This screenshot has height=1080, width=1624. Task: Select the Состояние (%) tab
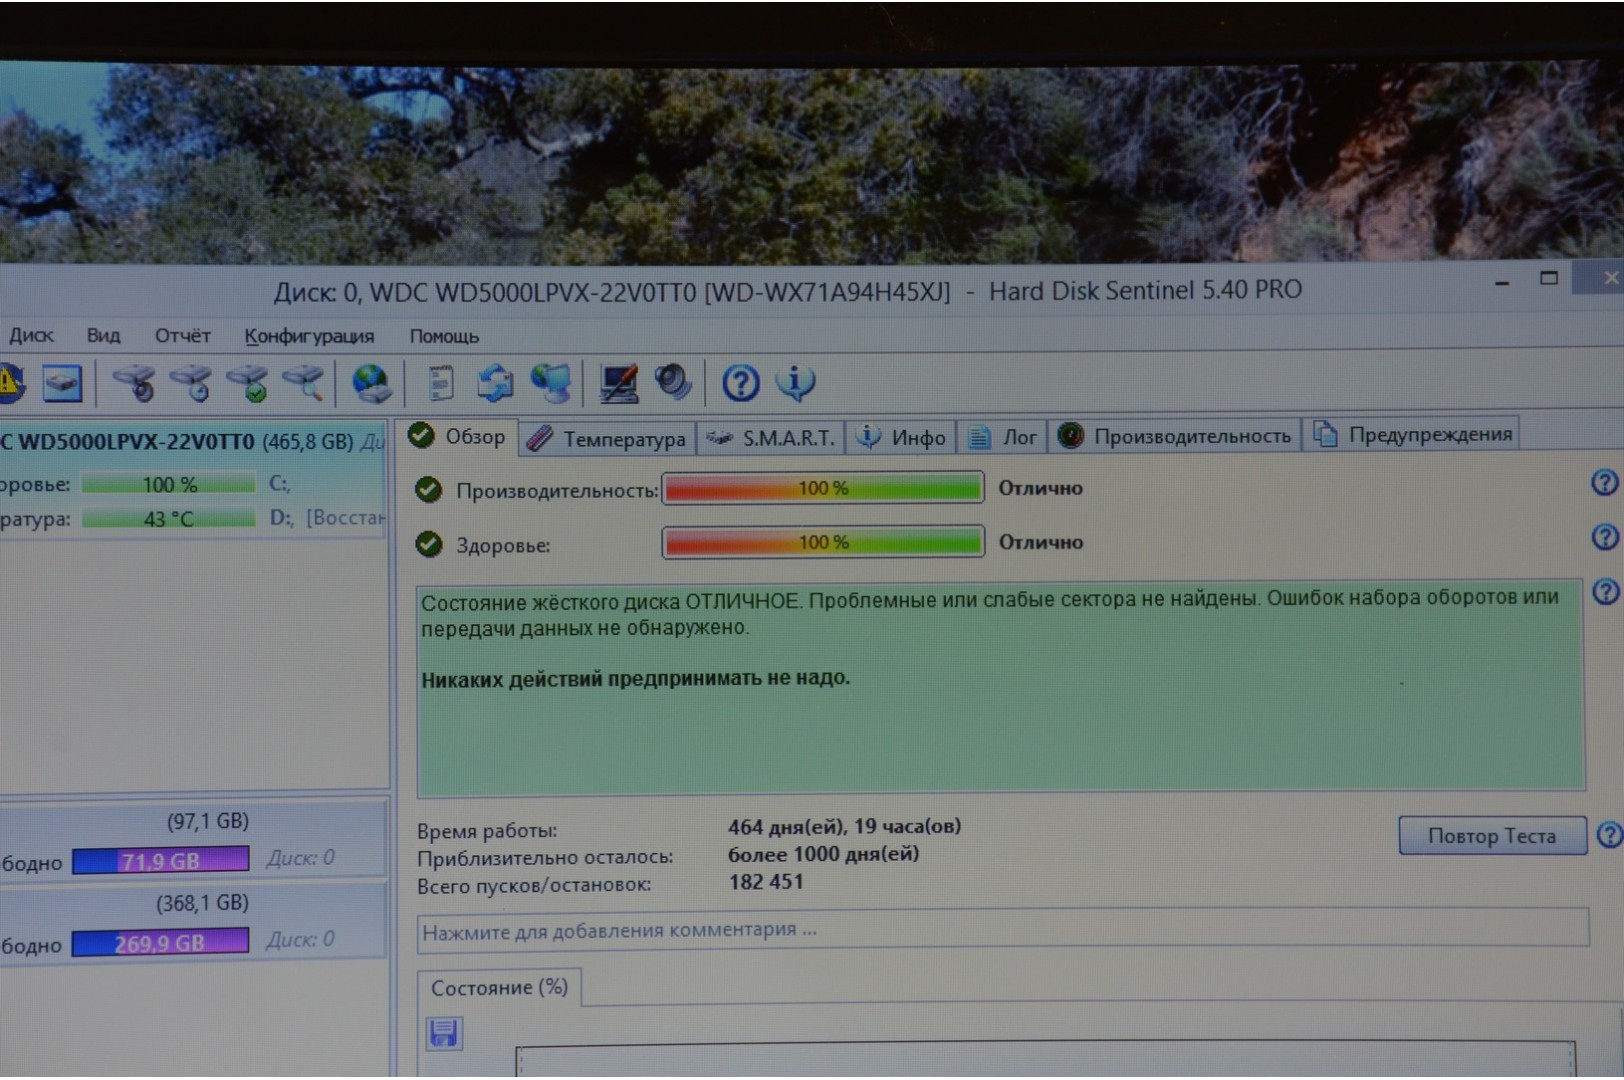499,987
